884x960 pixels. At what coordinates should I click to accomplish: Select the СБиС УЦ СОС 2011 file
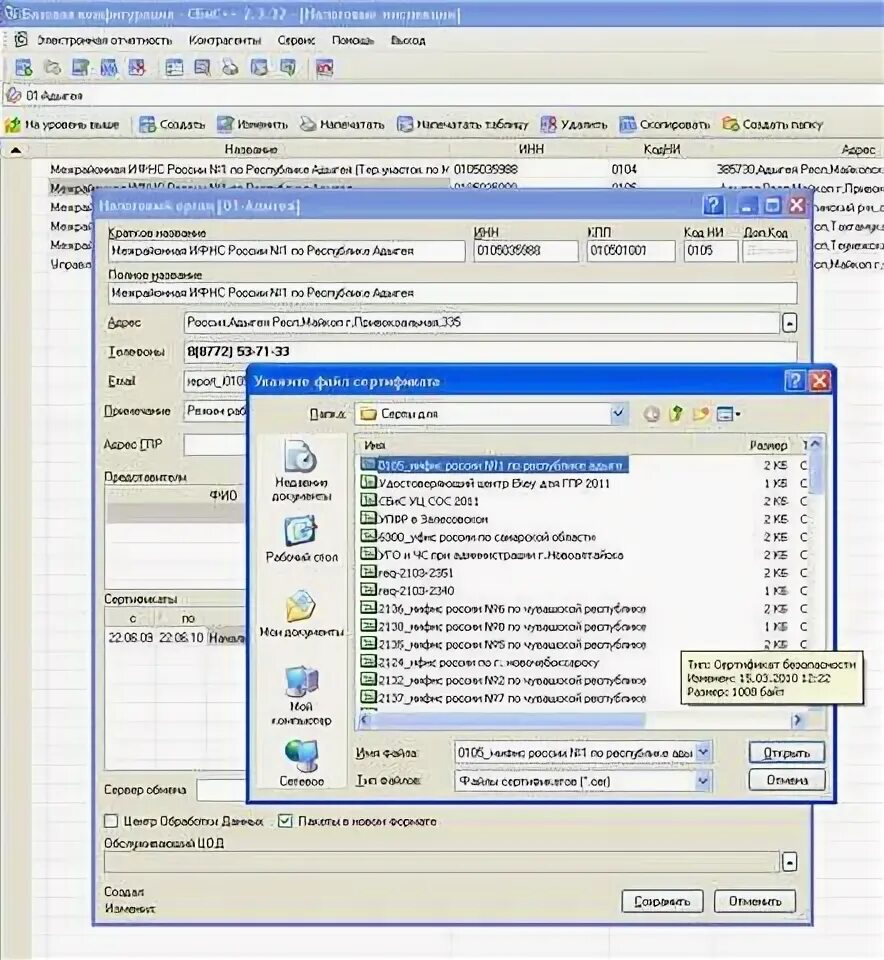click(420, 501)
